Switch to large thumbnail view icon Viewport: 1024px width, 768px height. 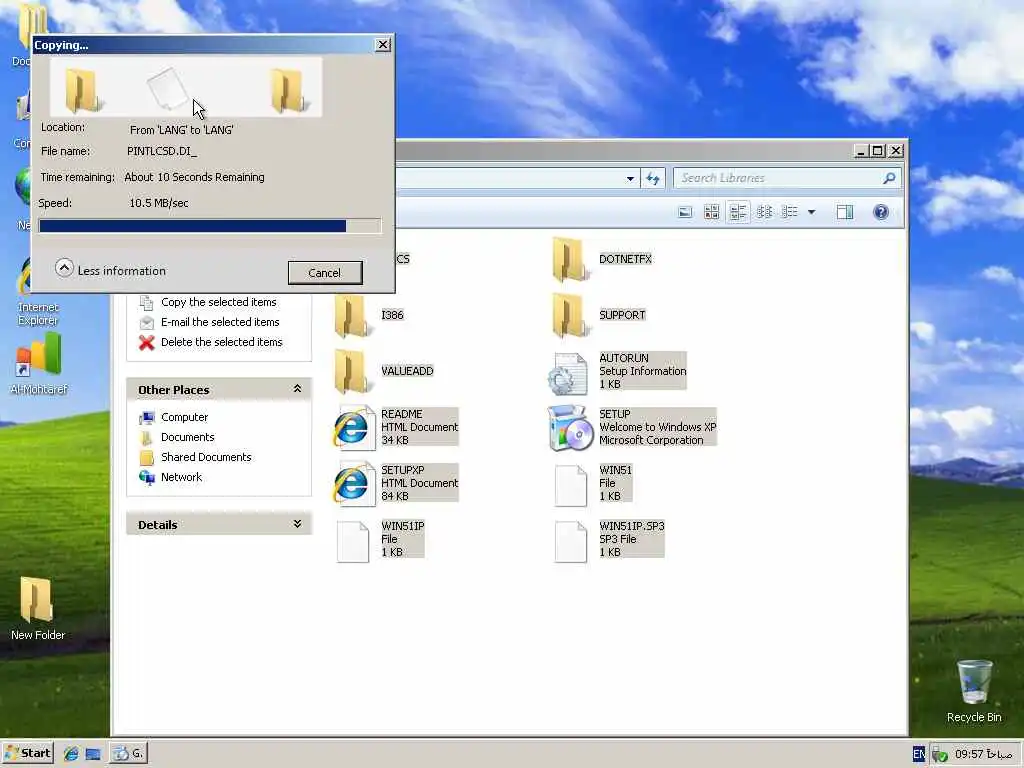(684, 212)
